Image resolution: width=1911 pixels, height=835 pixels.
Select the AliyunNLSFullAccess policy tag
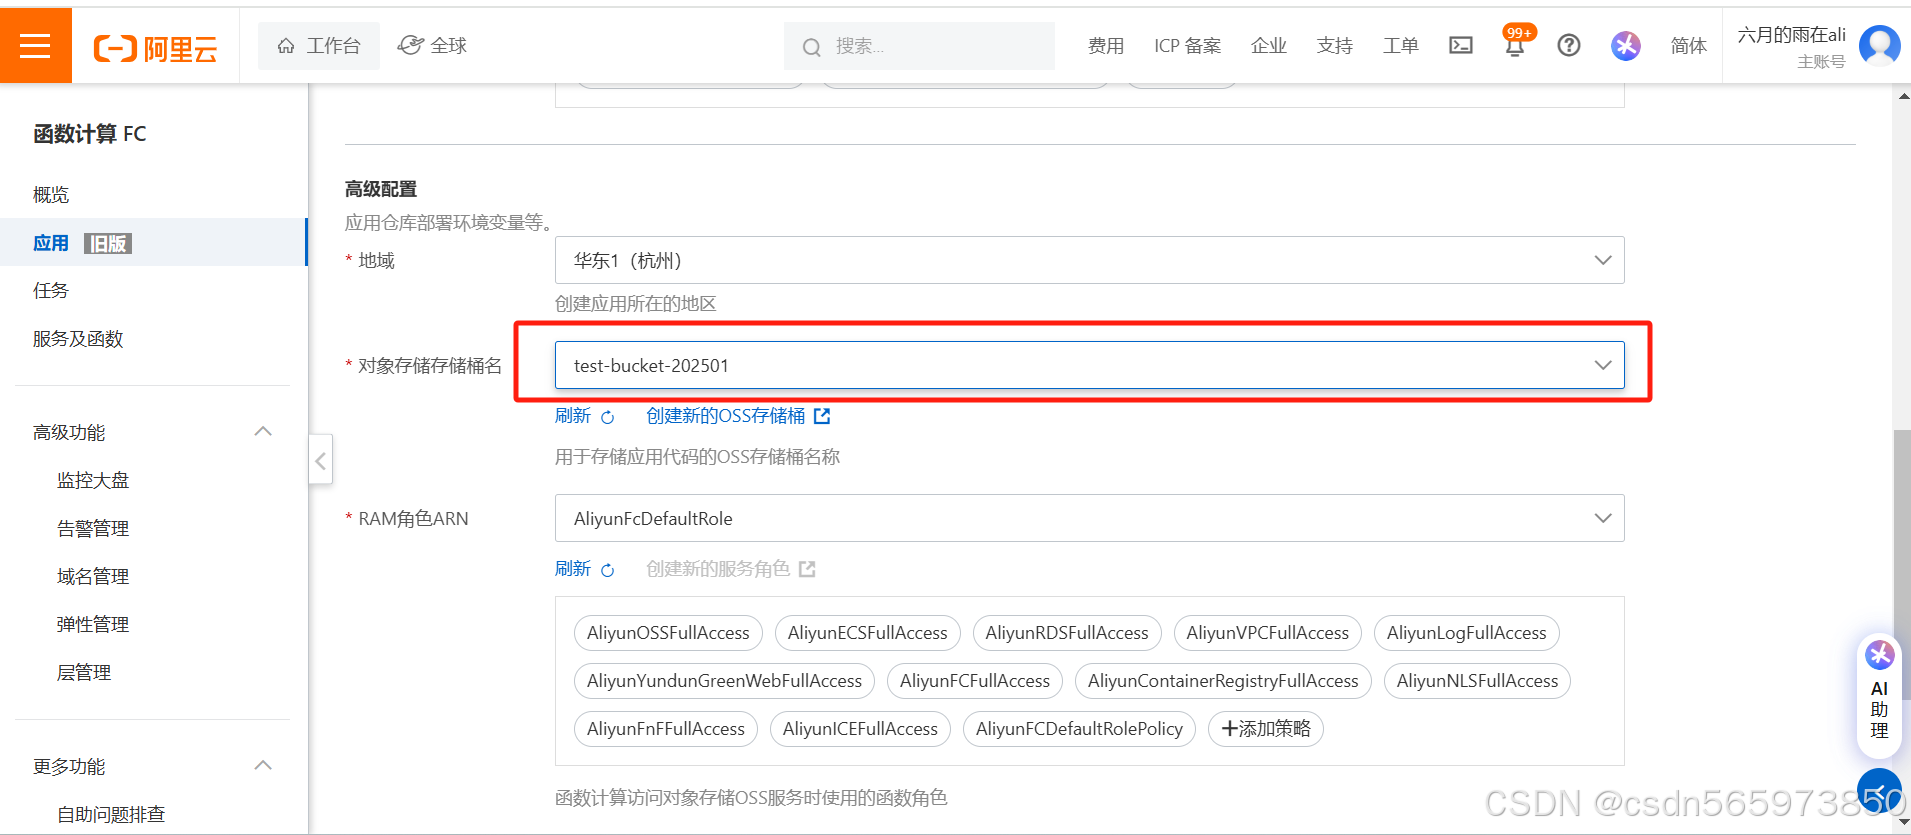[x=1477, y=681]
